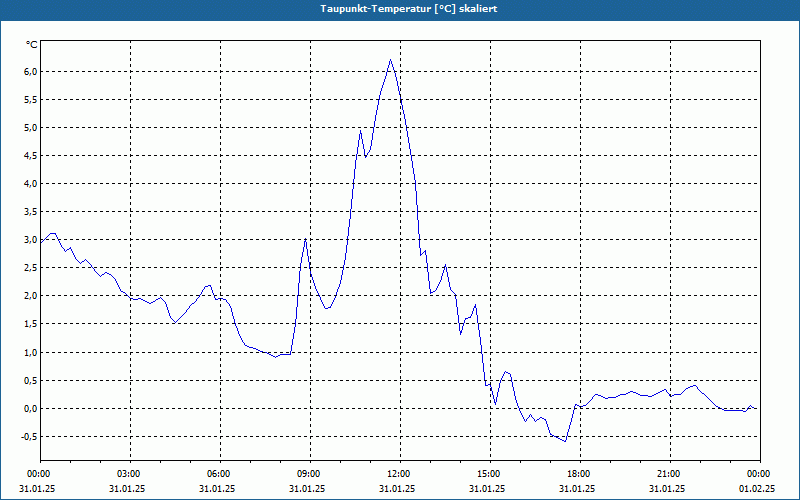Click the 03:00 time label
The height and width of the screenshot is (500, 800).
131,474
